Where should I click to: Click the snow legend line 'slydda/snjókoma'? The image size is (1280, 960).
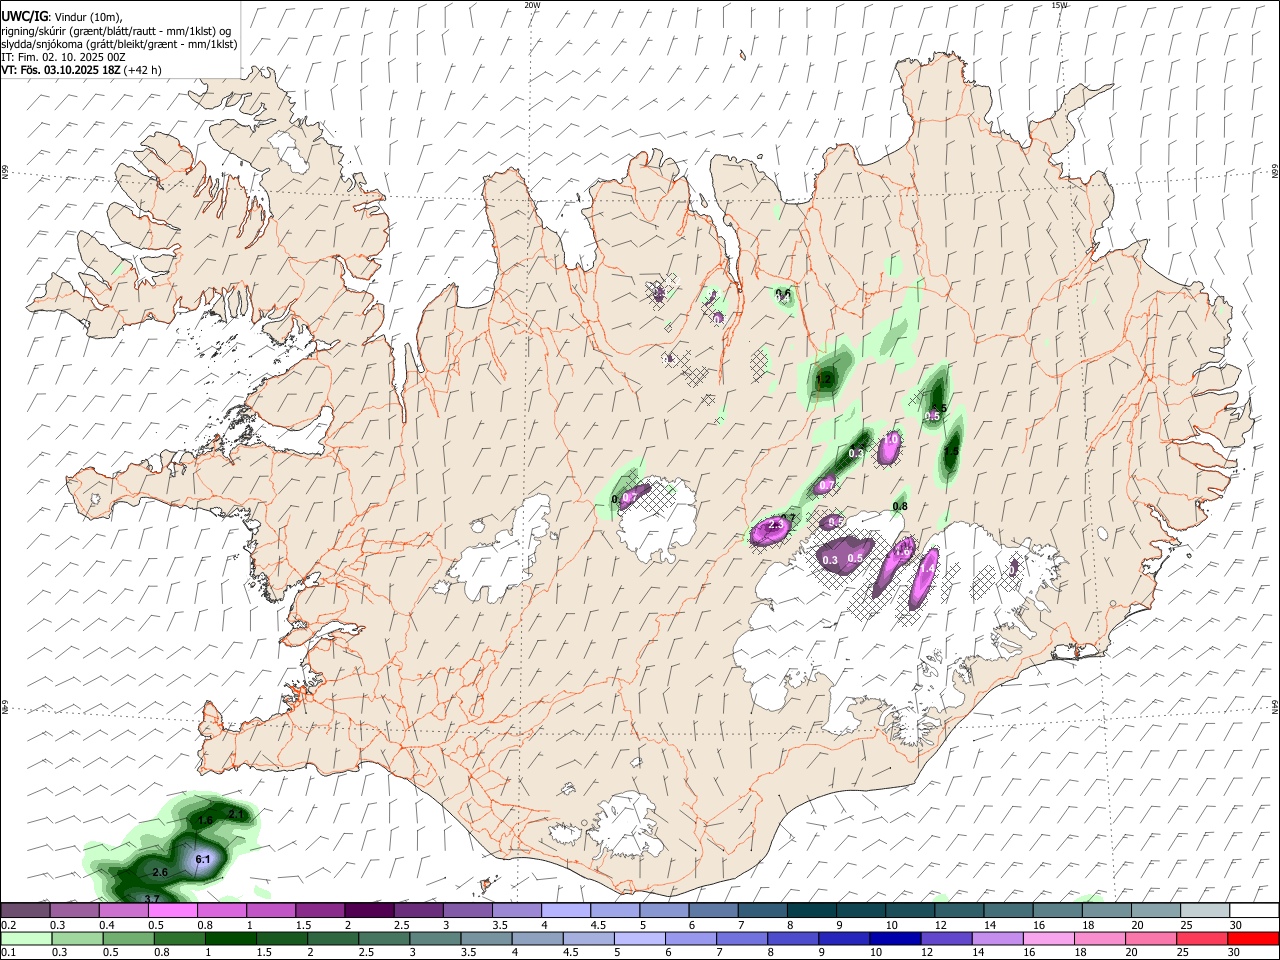coord(41,44)
